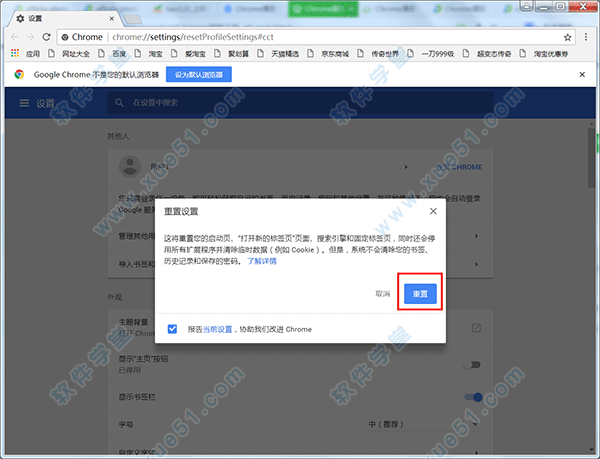Click the settings search magnifier icon
Image resolution: width=600 pixels, height=459 pixels.
coord(119,103)
